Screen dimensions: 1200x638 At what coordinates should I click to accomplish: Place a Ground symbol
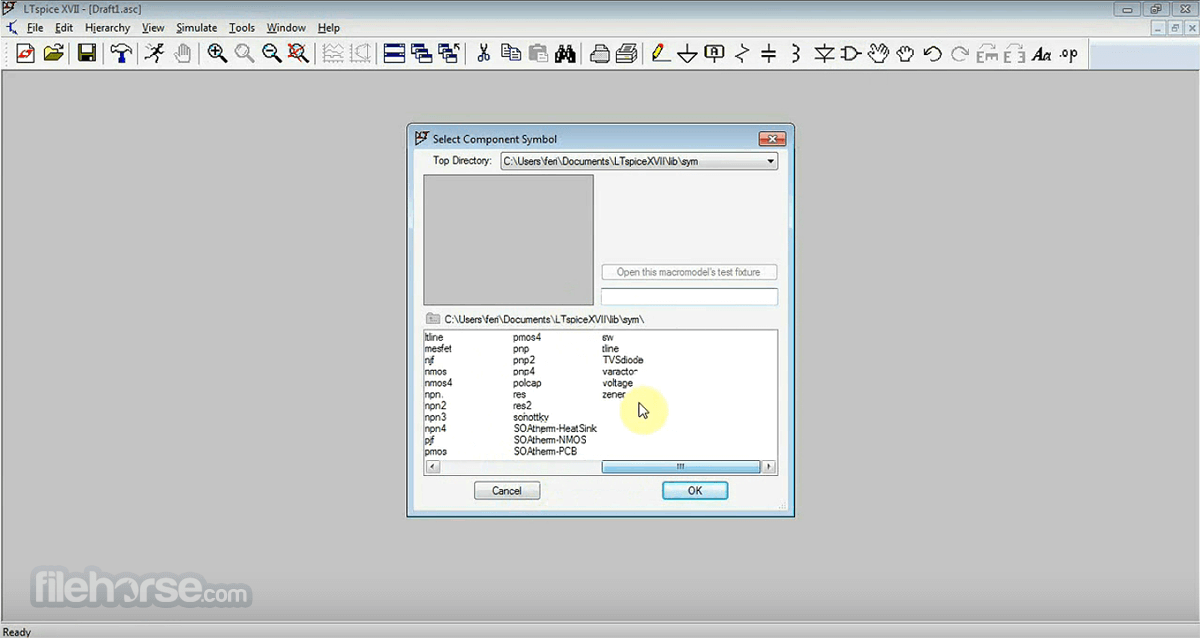[687, 54]
